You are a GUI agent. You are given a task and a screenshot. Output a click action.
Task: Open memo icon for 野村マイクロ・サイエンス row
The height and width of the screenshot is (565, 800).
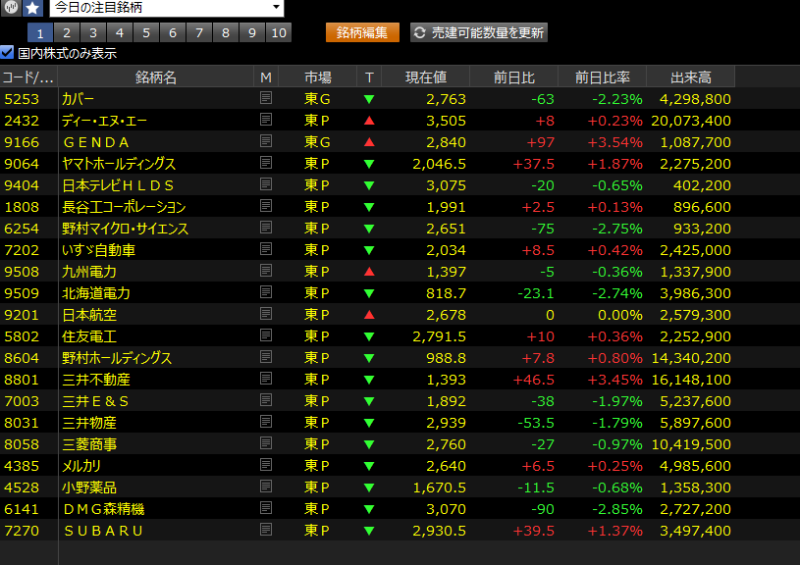pos(266,227)
